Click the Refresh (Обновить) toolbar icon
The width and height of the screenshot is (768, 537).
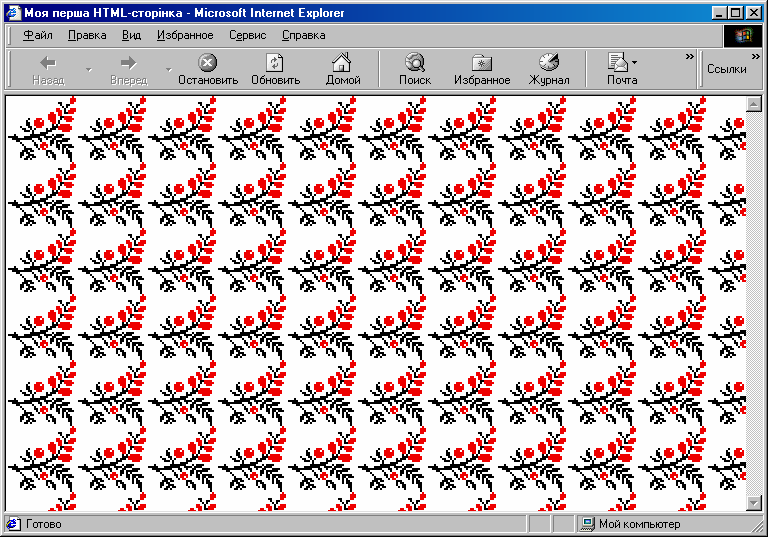pos(275,63)
